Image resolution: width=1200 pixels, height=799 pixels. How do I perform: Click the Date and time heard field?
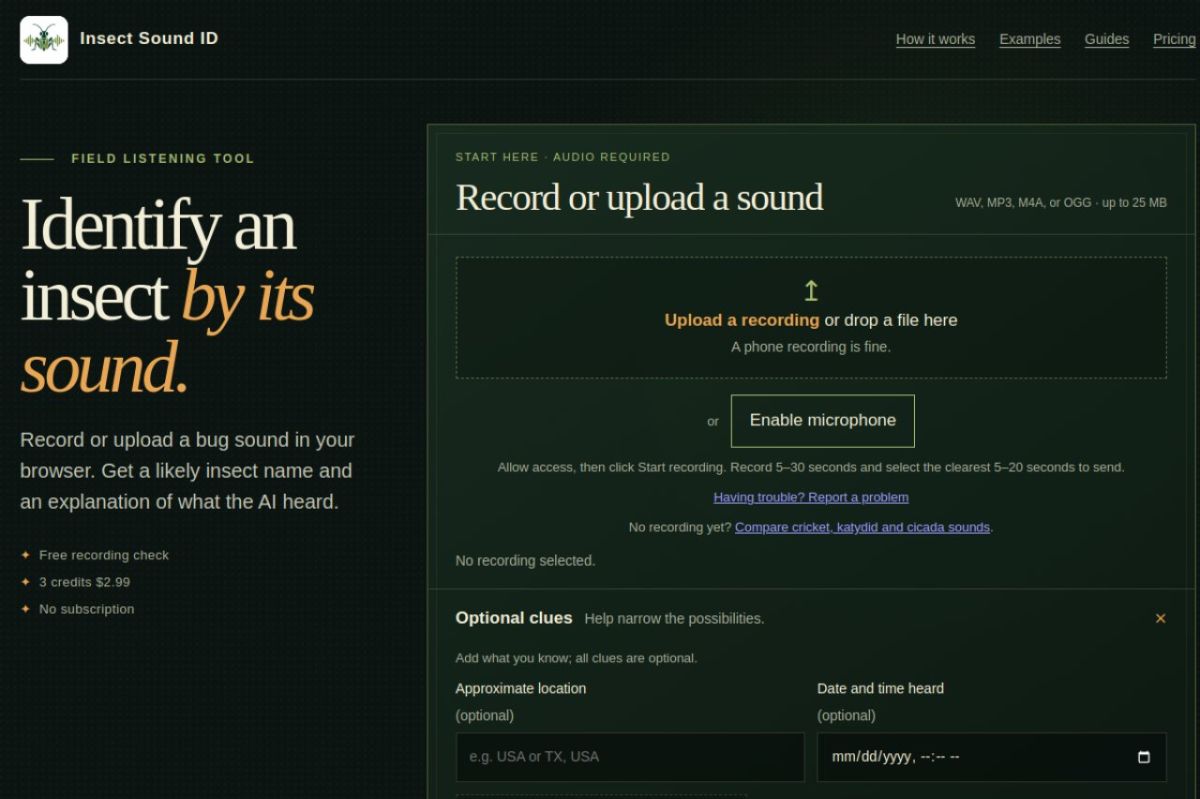tap(992, 757)
